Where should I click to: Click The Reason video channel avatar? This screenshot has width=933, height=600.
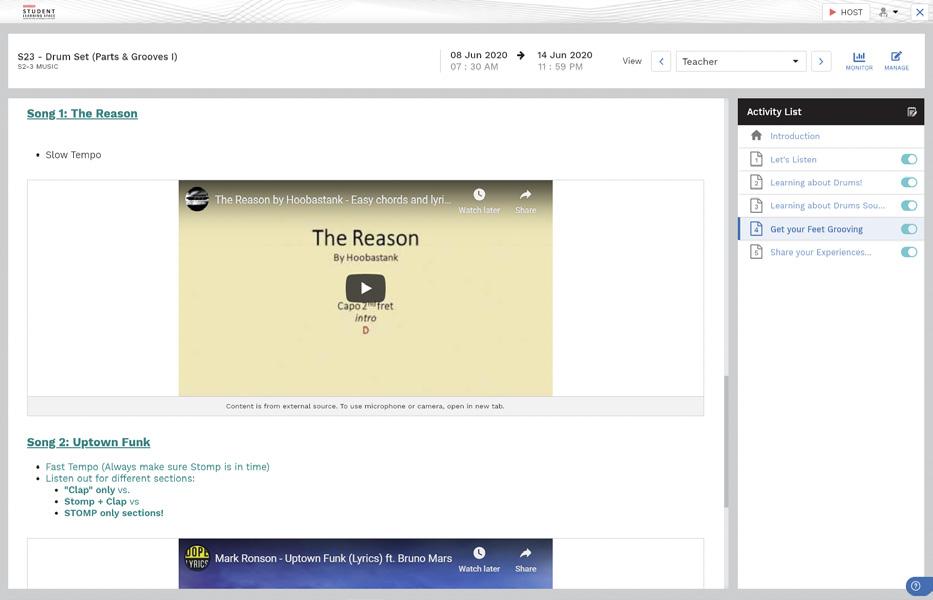point(197,199)
